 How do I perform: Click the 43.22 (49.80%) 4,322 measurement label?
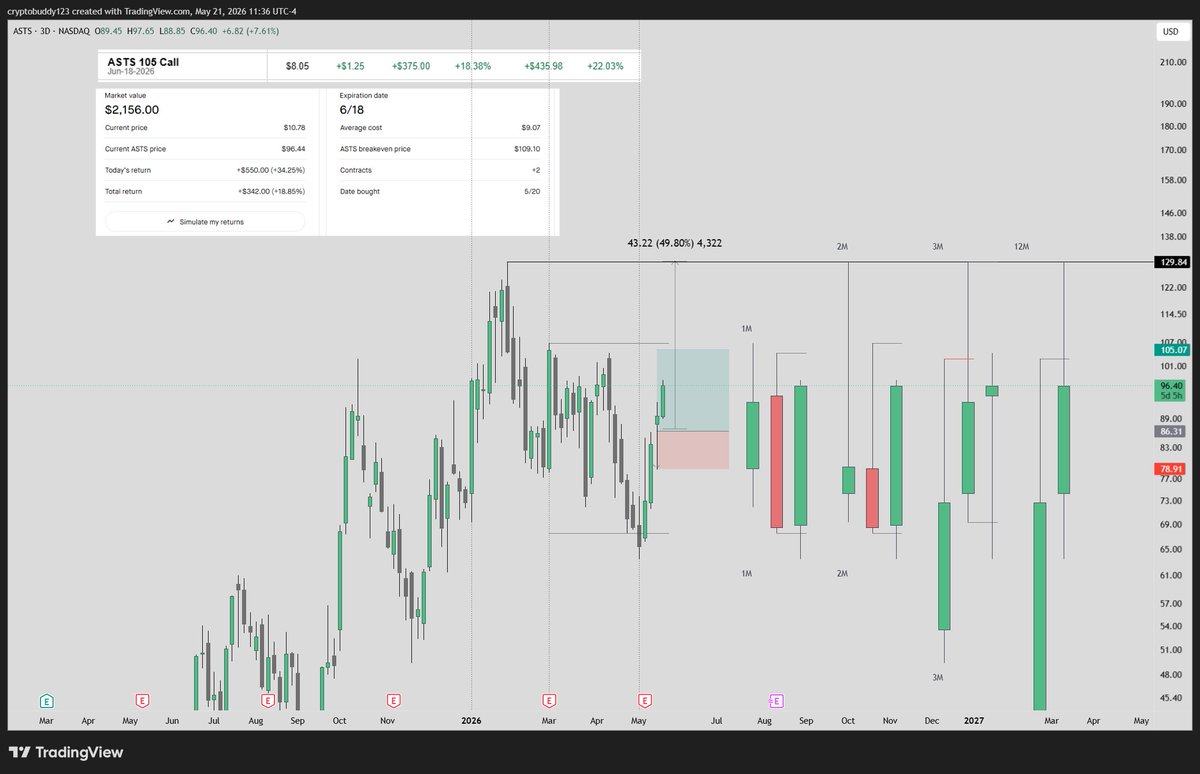click(674, 242)
